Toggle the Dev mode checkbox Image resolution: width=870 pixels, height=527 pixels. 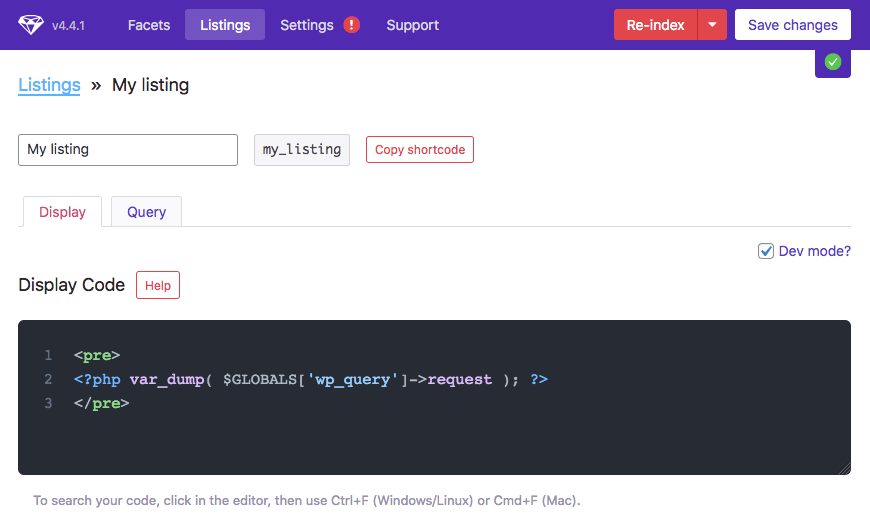tap(766, 251)
